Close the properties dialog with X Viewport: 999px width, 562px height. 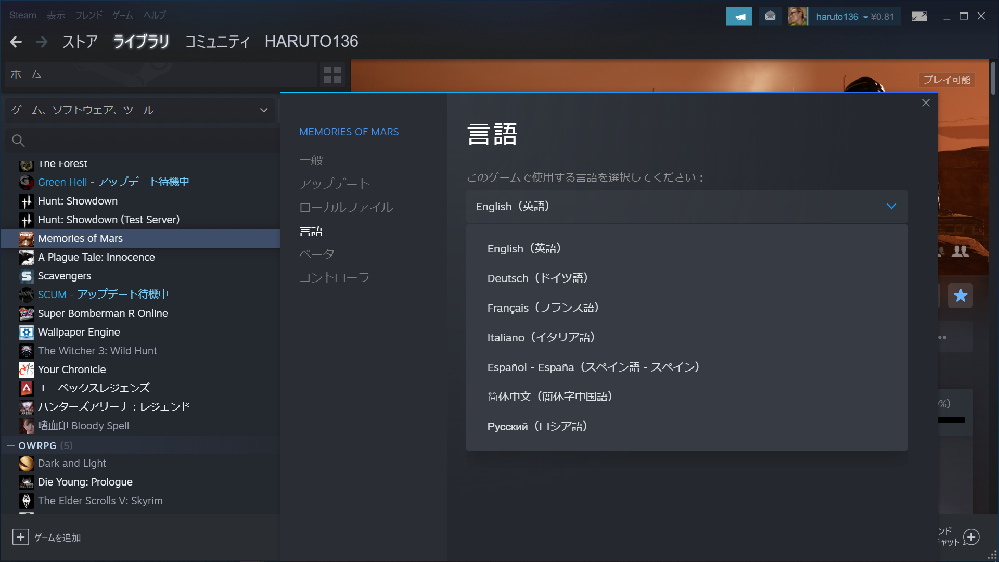pyautogui.click(x=926, y=103)
